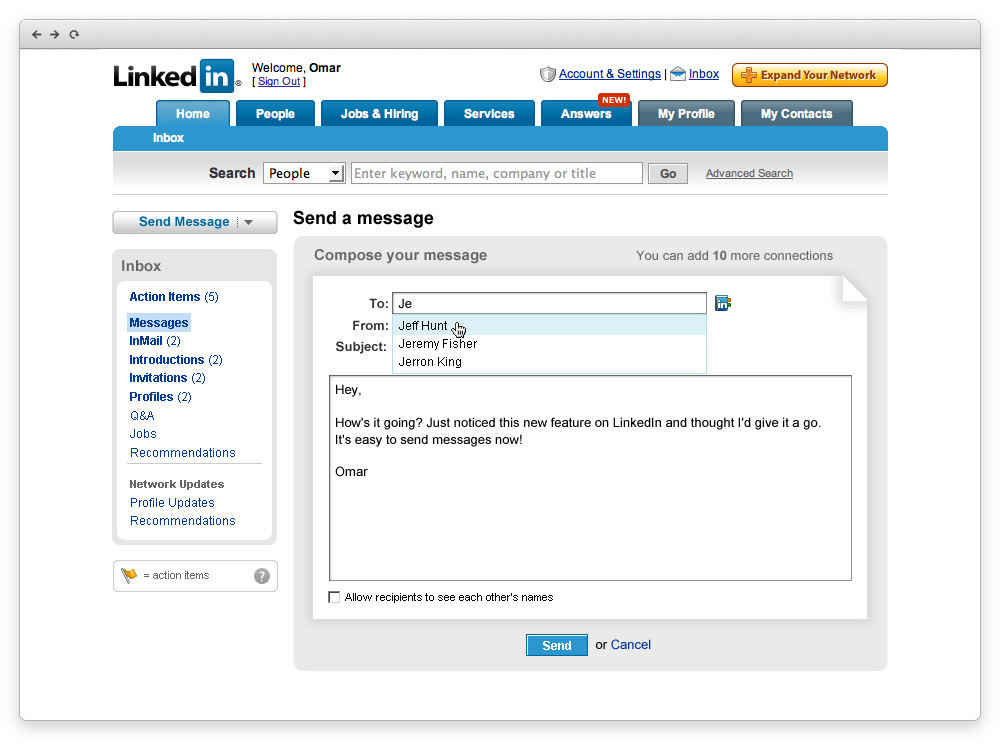This screenshot has height=747, width=1000.
Task: Focus the search keyword input field
Action: tap(497, 173)
